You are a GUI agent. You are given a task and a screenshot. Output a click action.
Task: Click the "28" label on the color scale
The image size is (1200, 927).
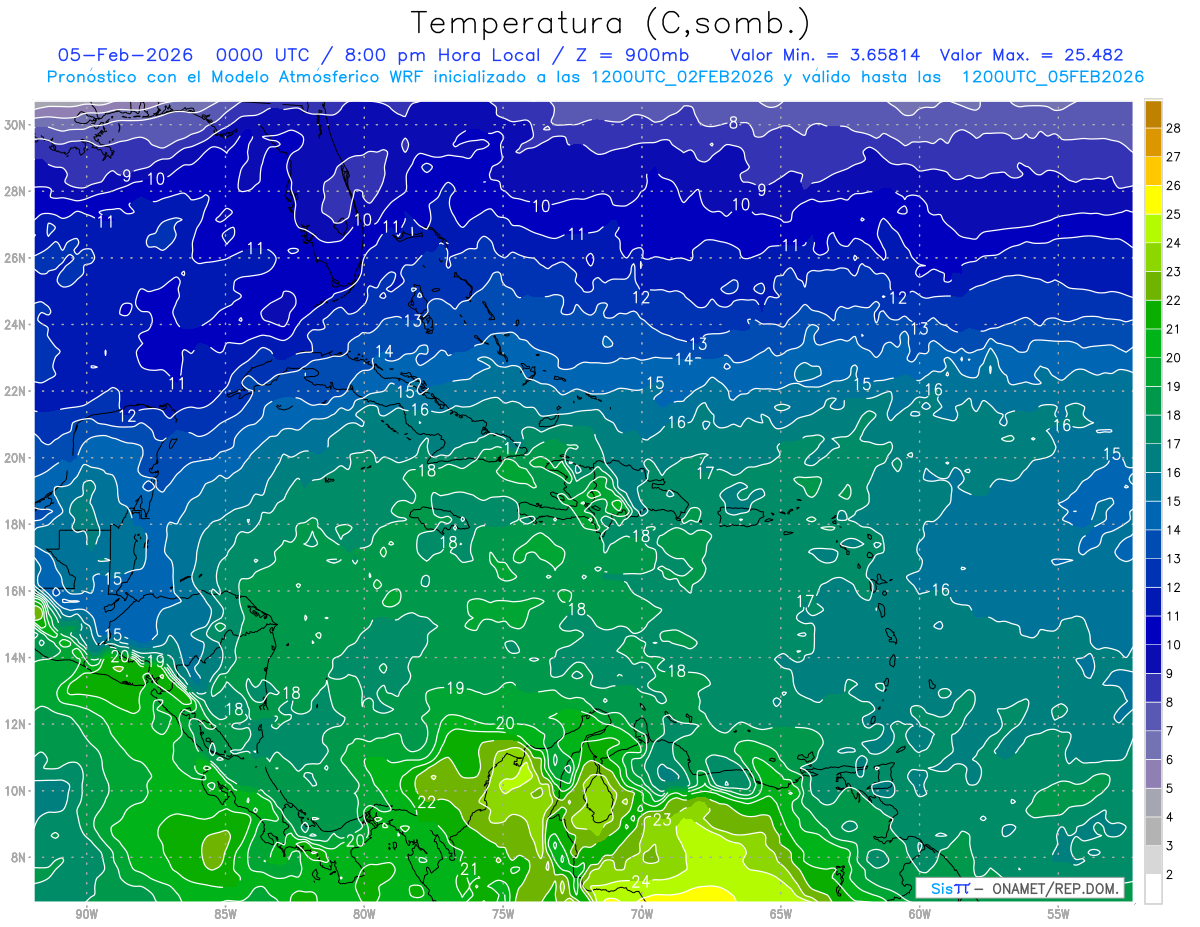[1174, 128]
